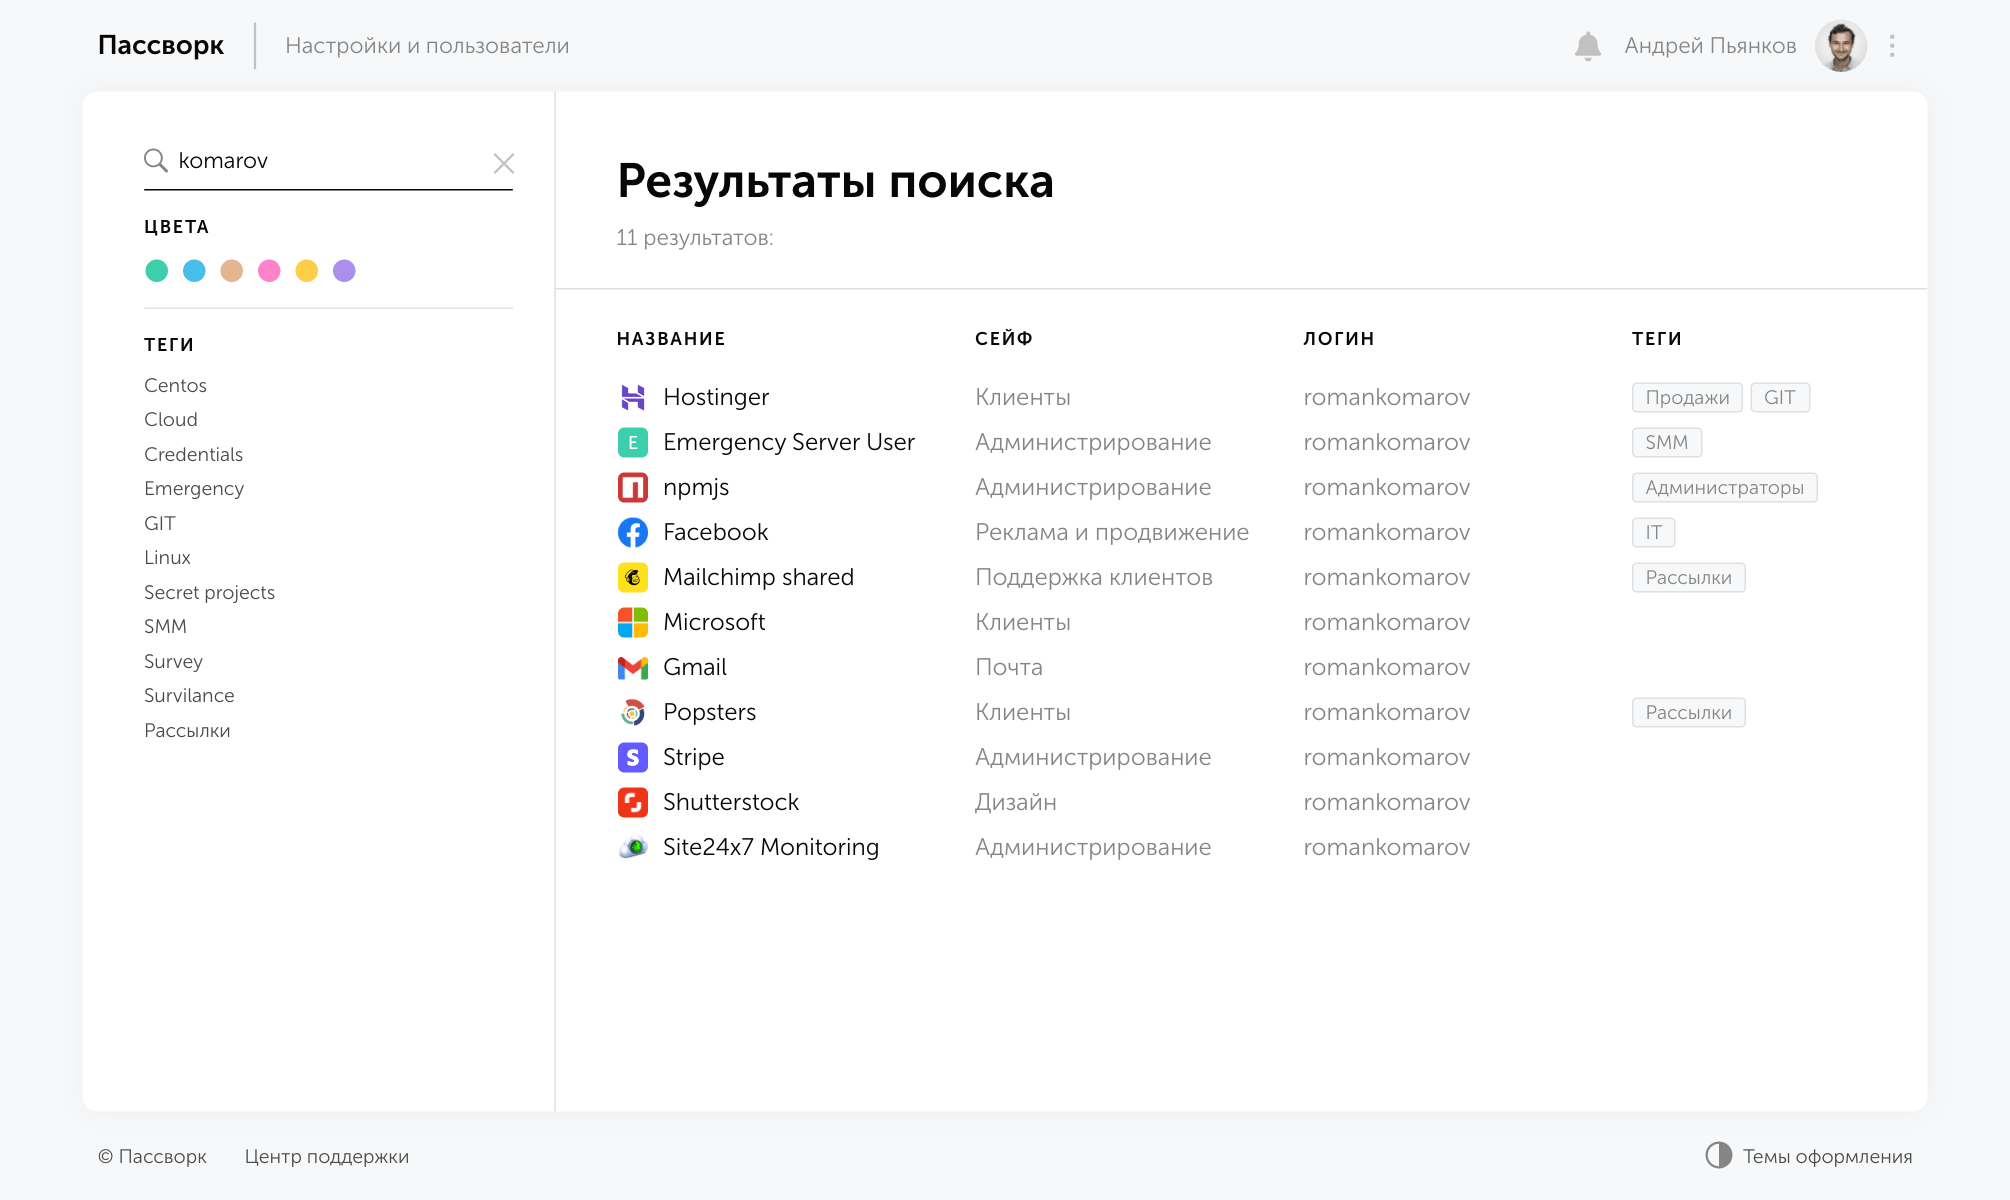Click the search magnifier icon
The width and height of the screenshot is (2010, 1200).
pos(155,161)
